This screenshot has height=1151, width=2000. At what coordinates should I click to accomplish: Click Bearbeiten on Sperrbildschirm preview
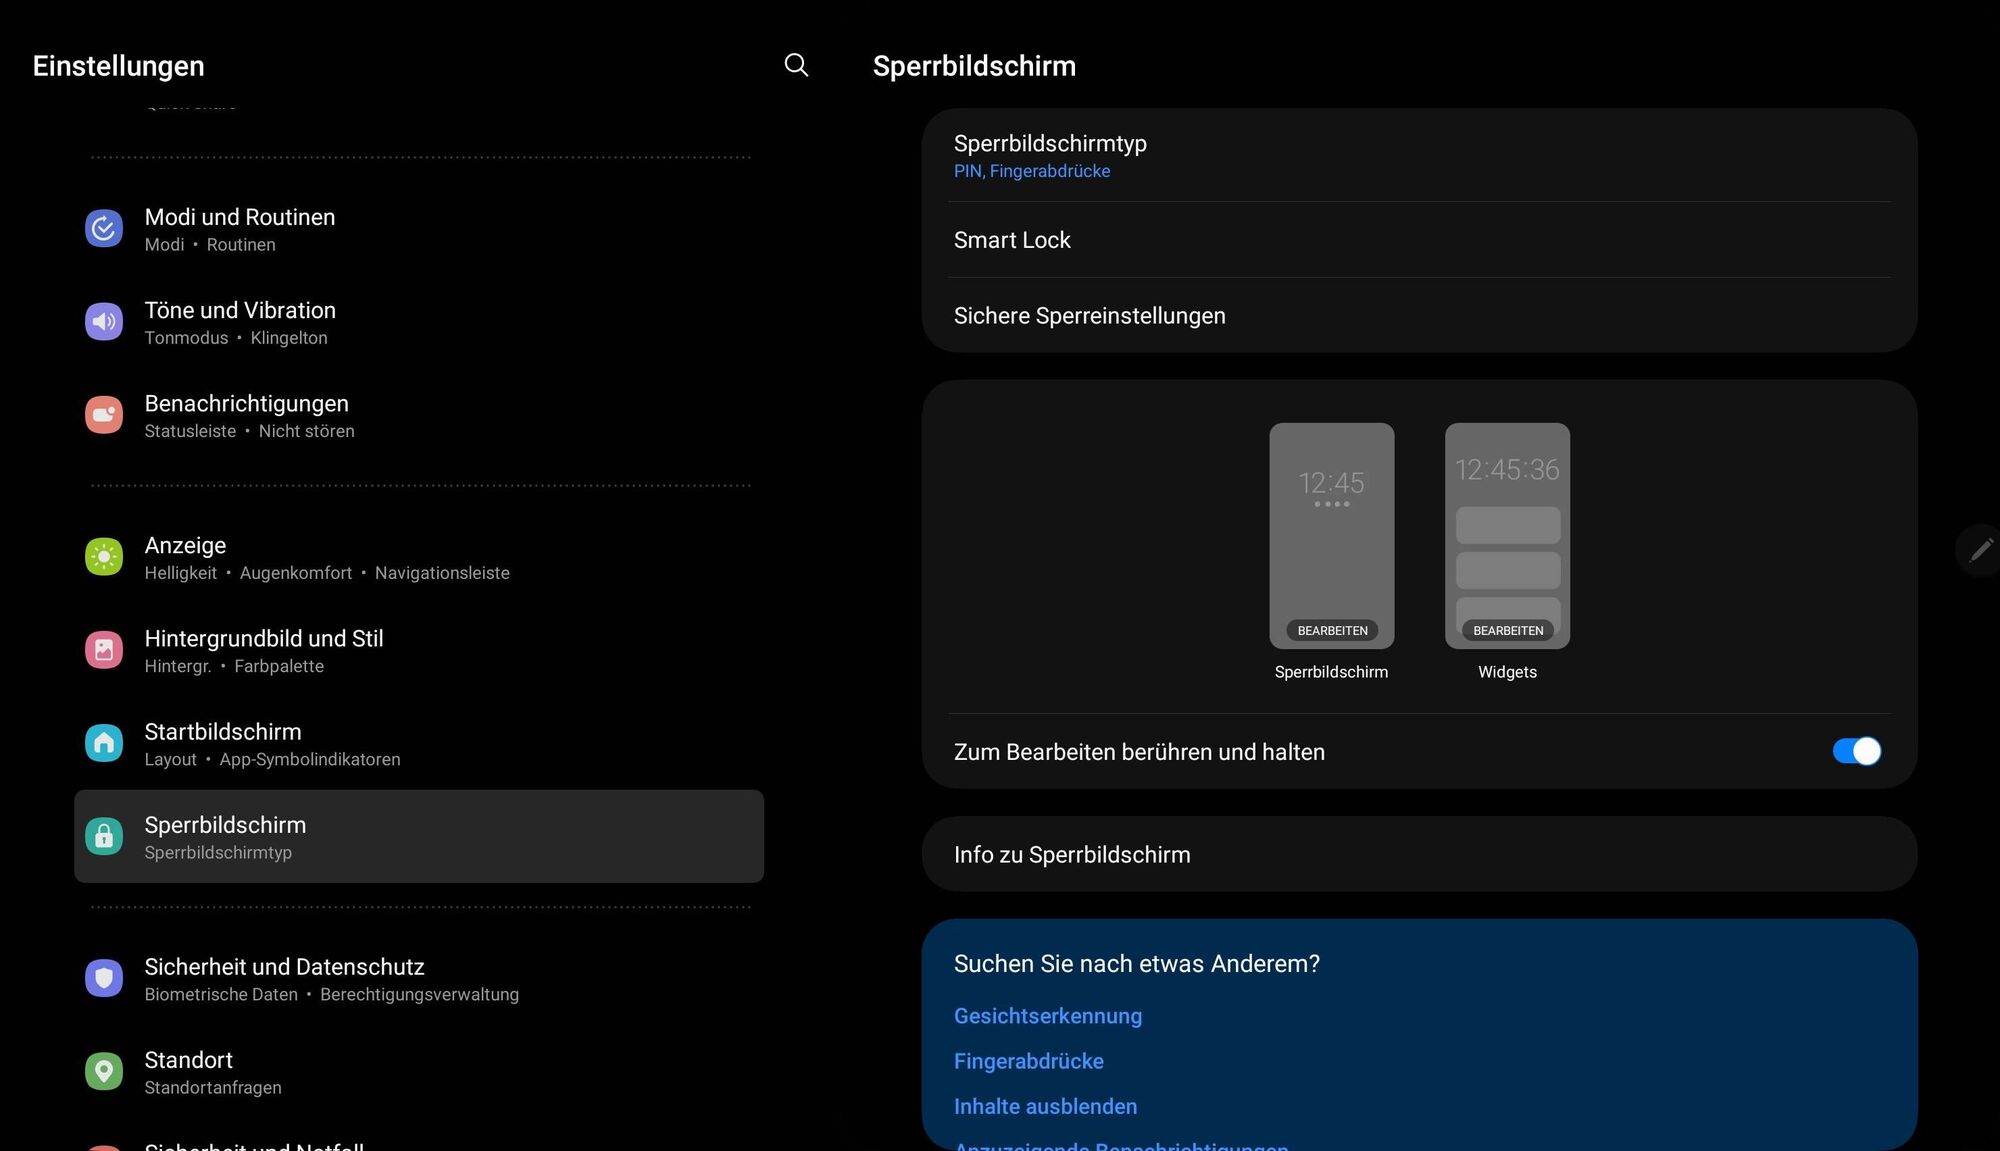1332,631
